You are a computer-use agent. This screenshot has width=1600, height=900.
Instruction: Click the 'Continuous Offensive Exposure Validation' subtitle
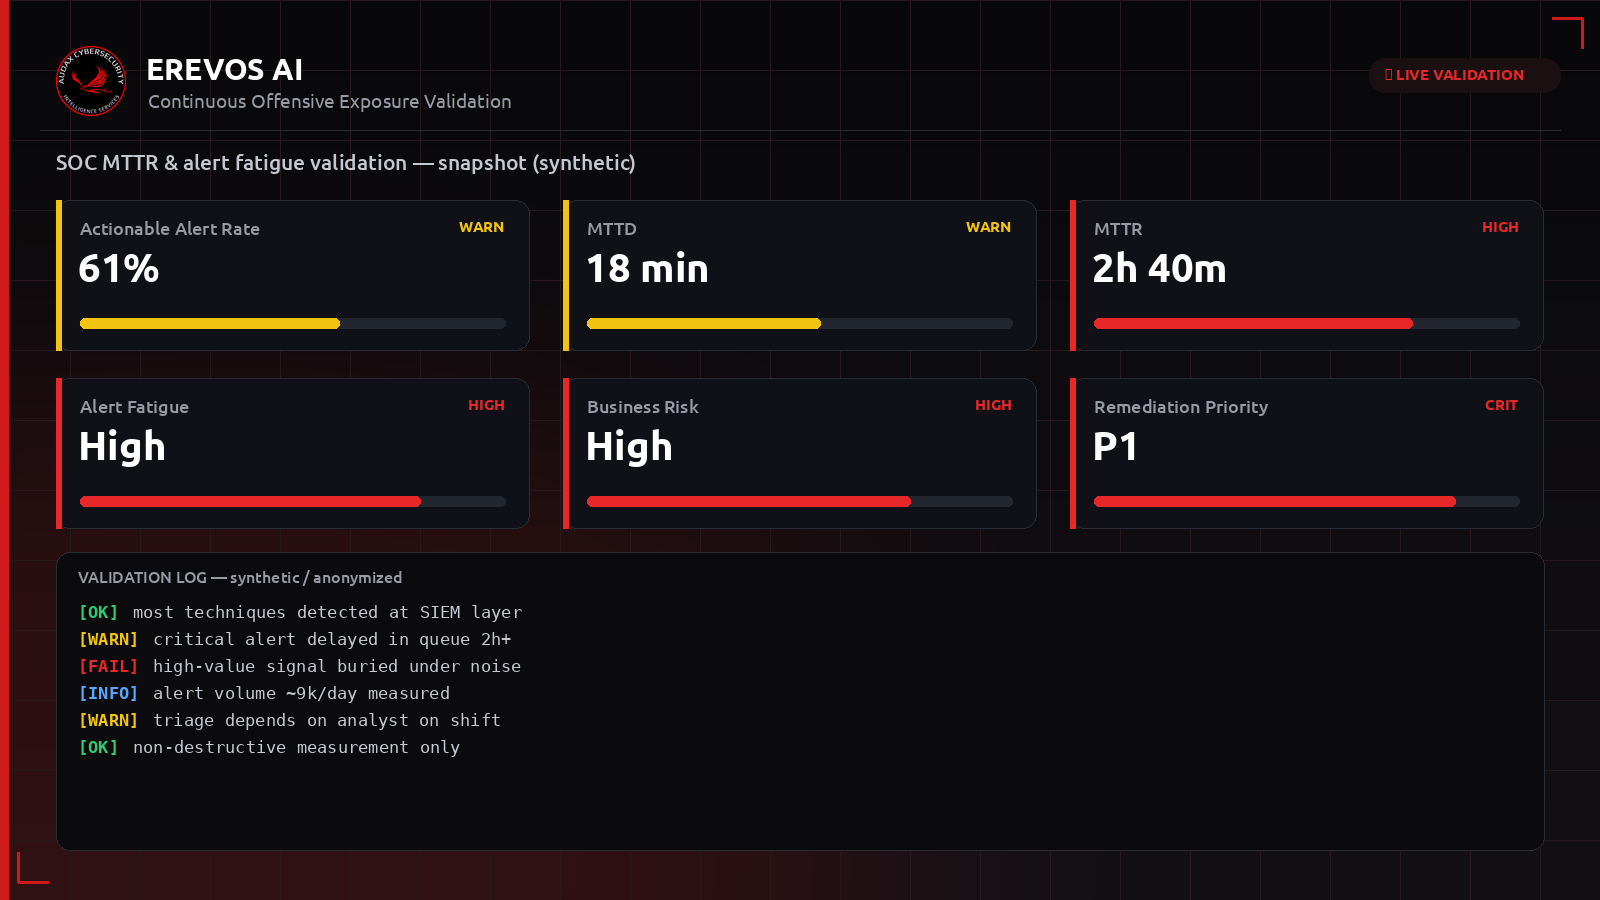pyautogui.click(x=330, y=101)
